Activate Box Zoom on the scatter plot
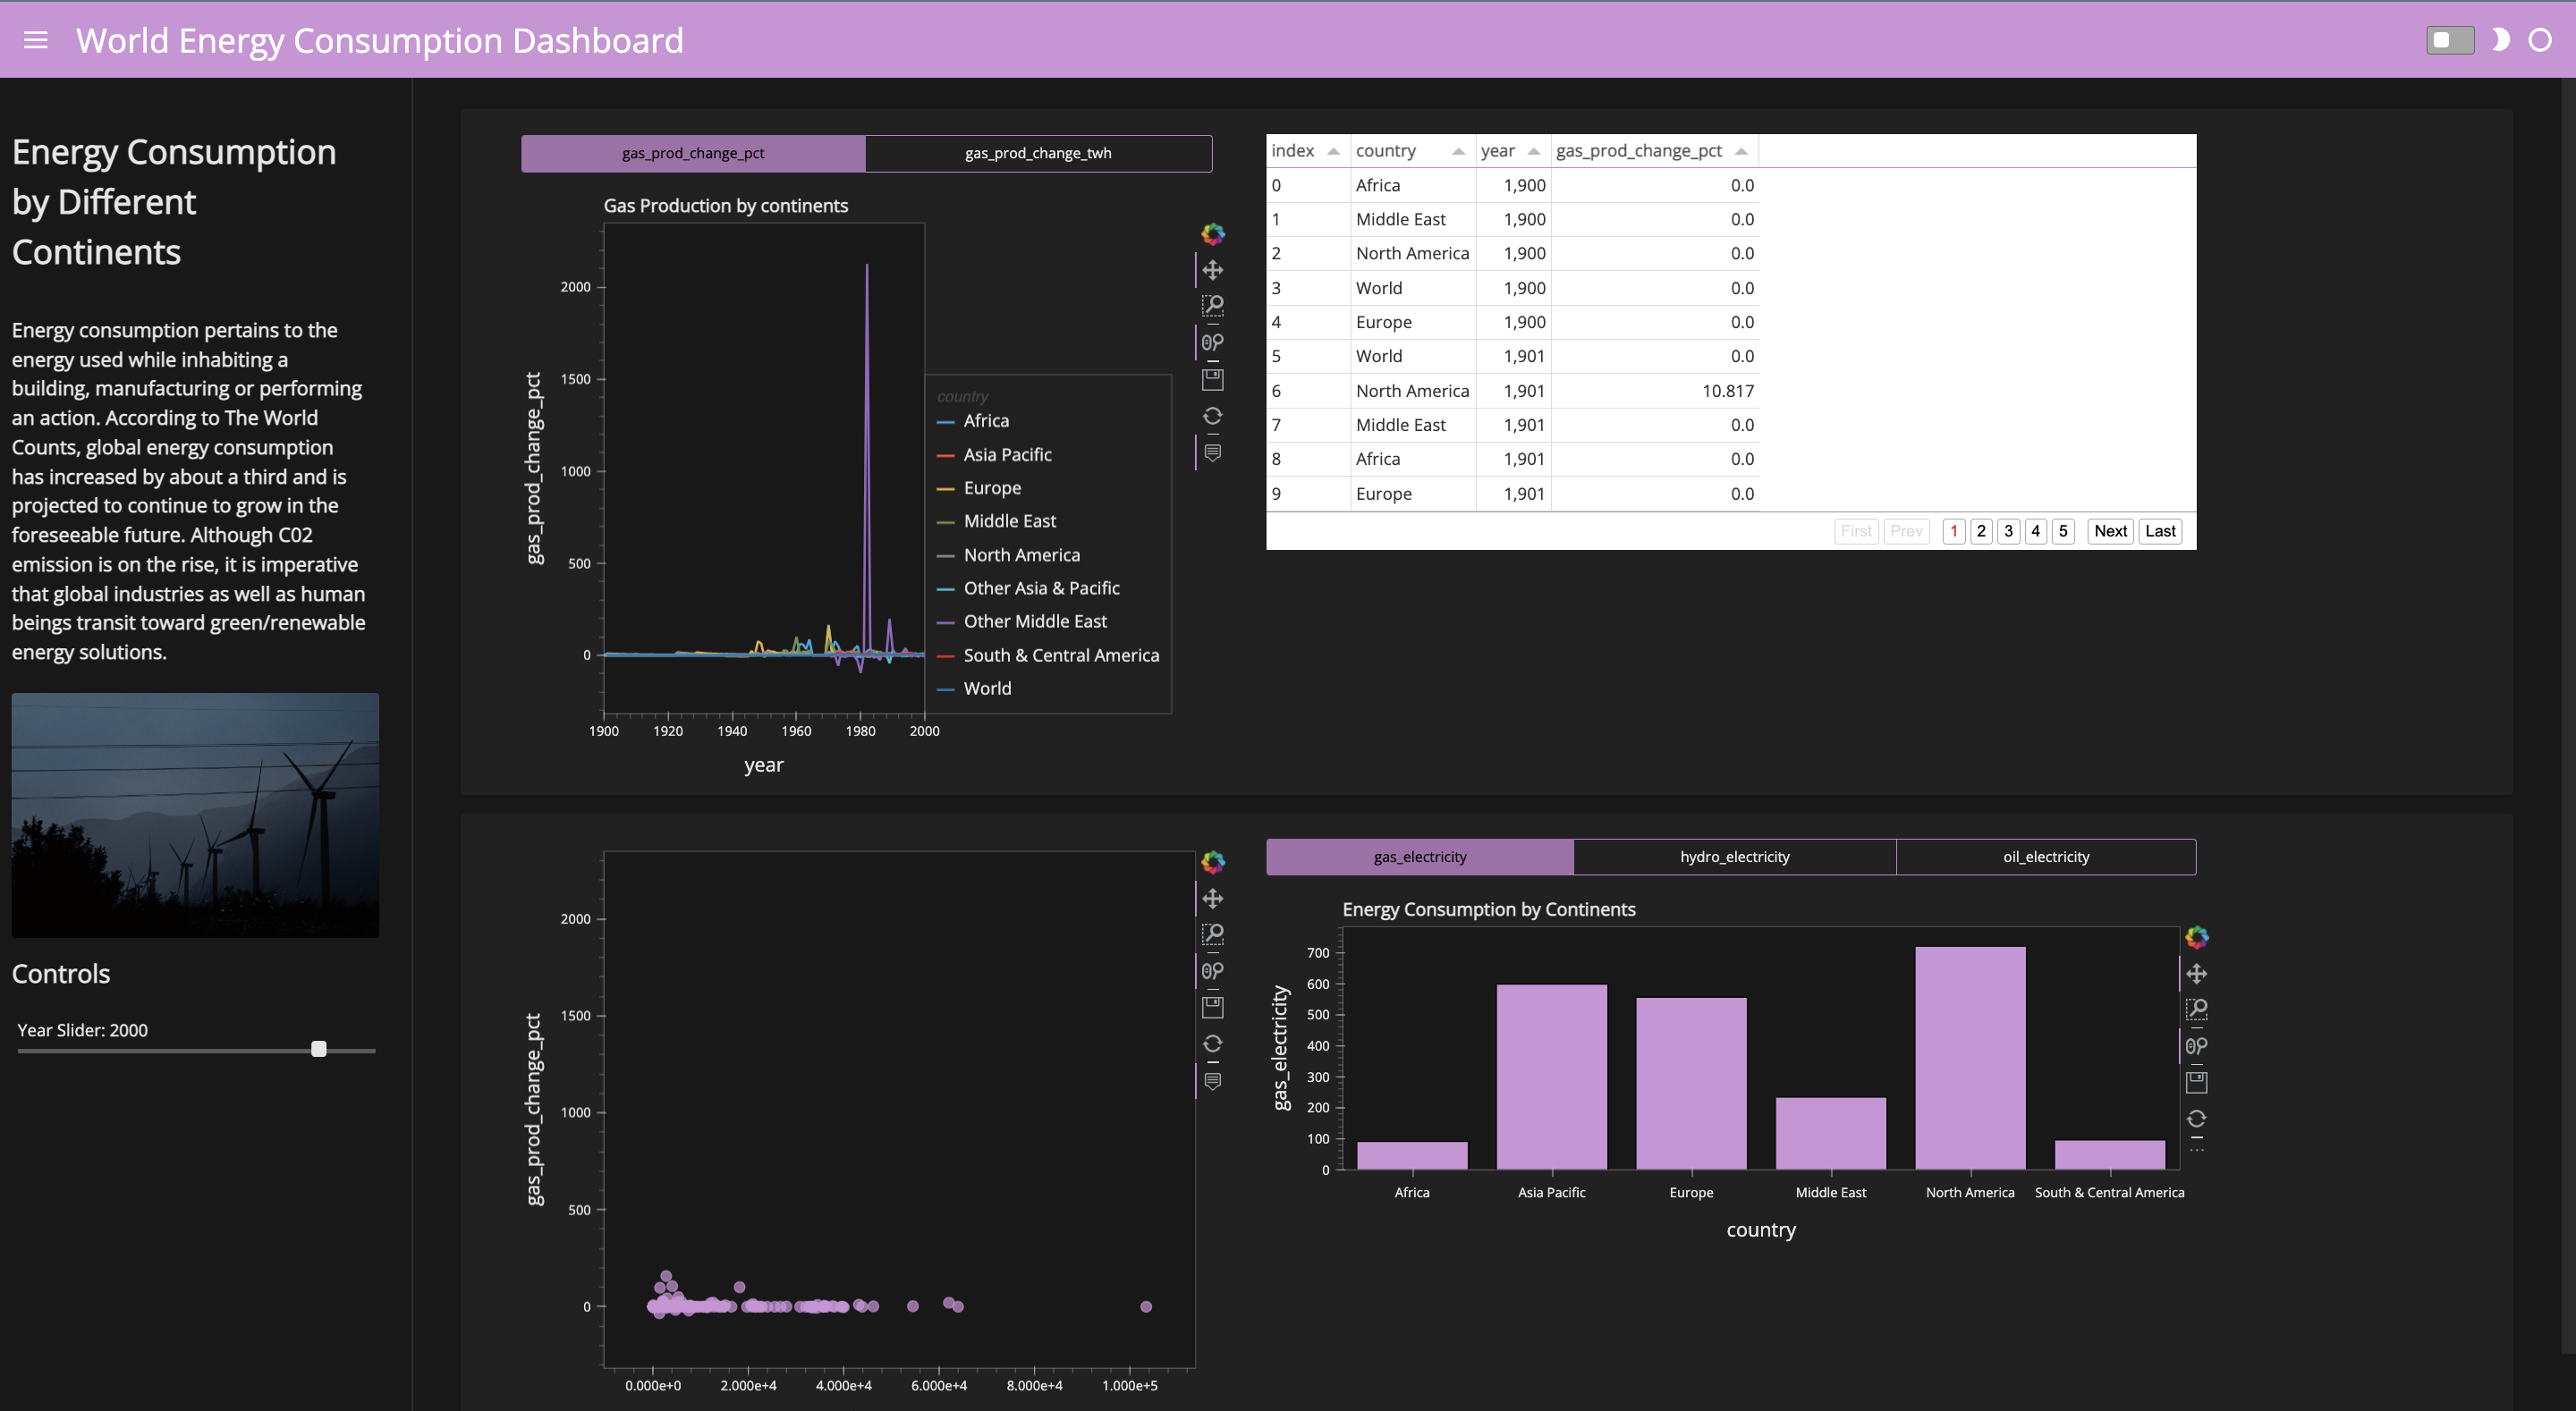The height and width of the screenshot is (1411, 2576). [1213, 934]
